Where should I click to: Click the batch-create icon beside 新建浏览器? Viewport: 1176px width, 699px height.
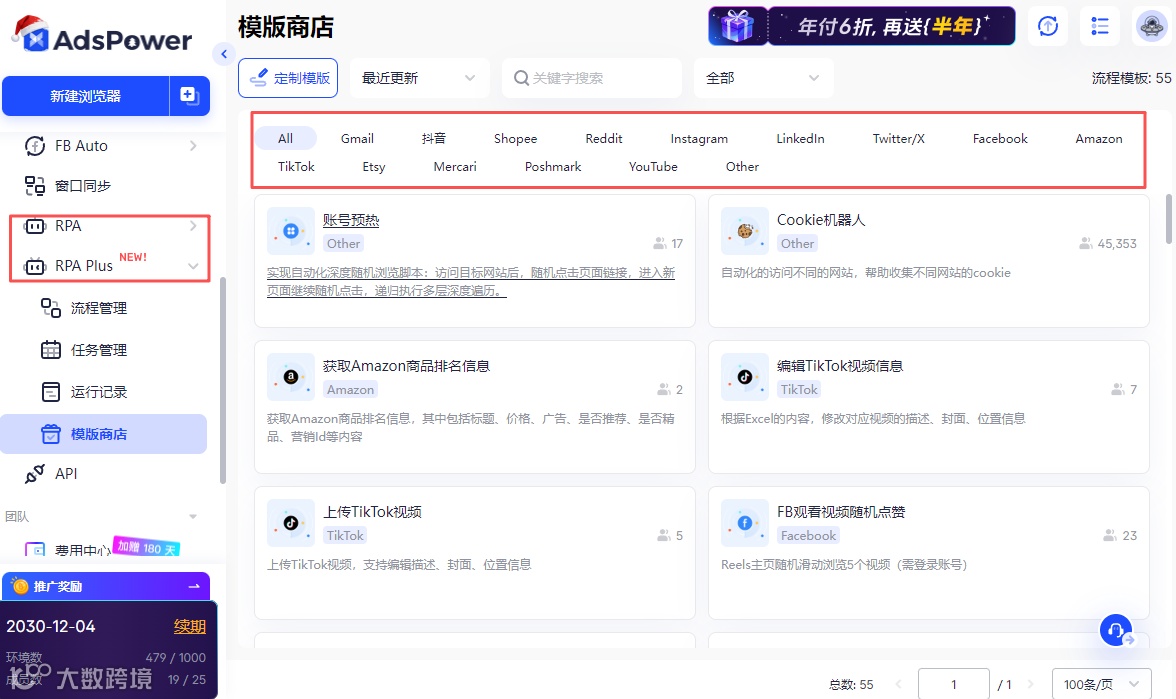pyautogui.click(x=189, y=95)
